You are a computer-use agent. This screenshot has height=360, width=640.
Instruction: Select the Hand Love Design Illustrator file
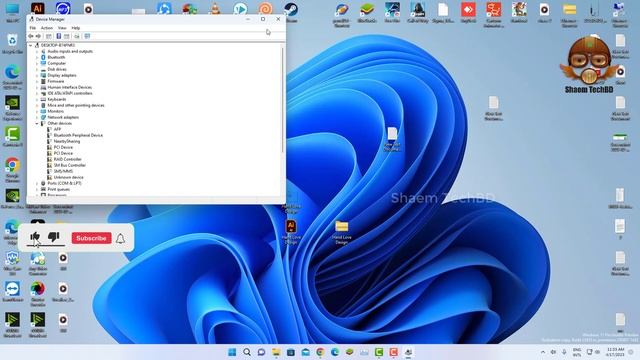coord(291,232)
